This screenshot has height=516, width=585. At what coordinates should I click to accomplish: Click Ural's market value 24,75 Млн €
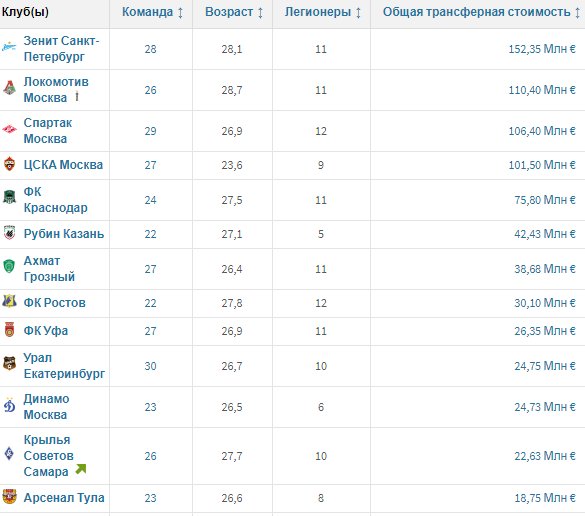point(545,366)
